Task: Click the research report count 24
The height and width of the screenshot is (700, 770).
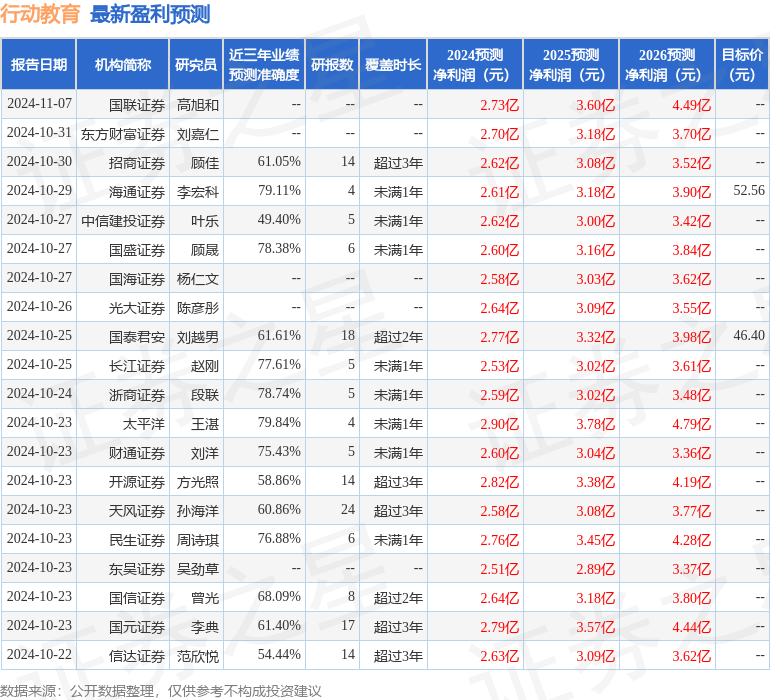Action: (x=348, y=509)
